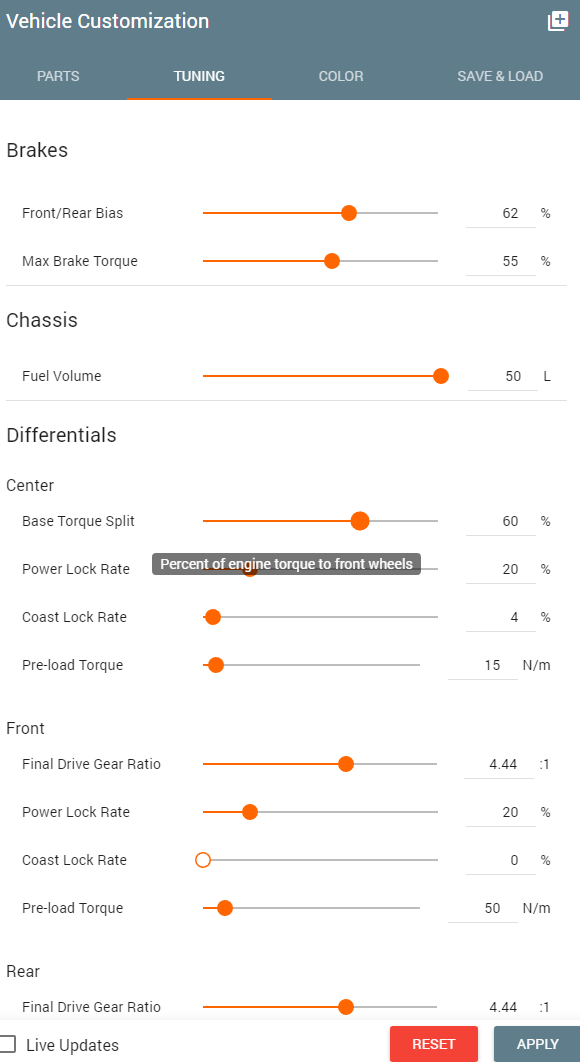580x1062 pixels.
Task: Edit the Front/Rear Bias value field
Action: 500,214
